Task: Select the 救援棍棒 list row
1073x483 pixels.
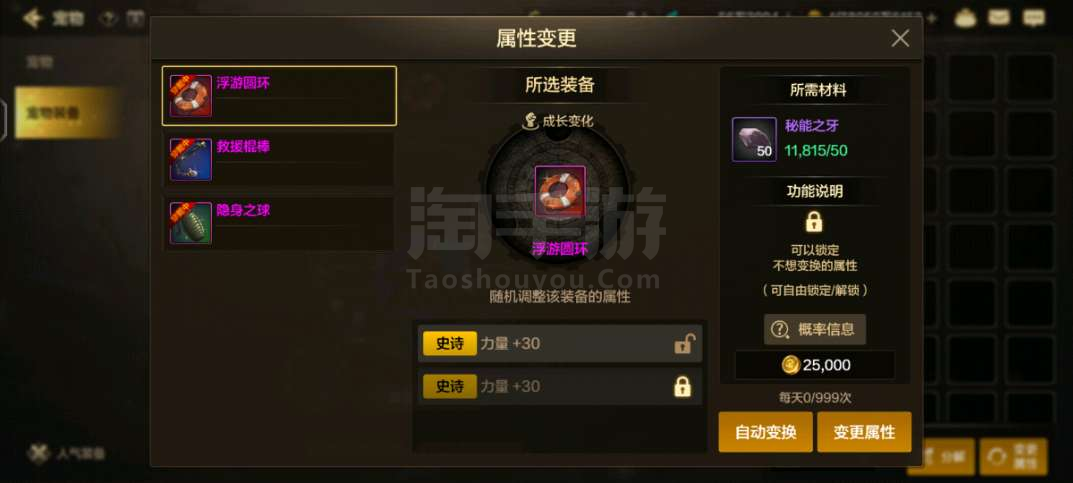Action: tap(279, 159)
